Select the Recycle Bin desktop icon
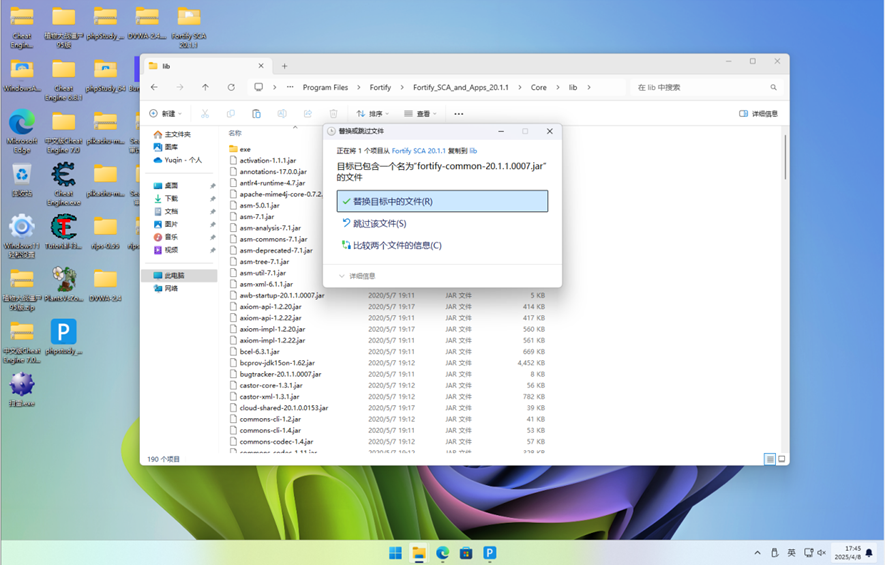Screen dimensions: 885x565 click(22, 179)
